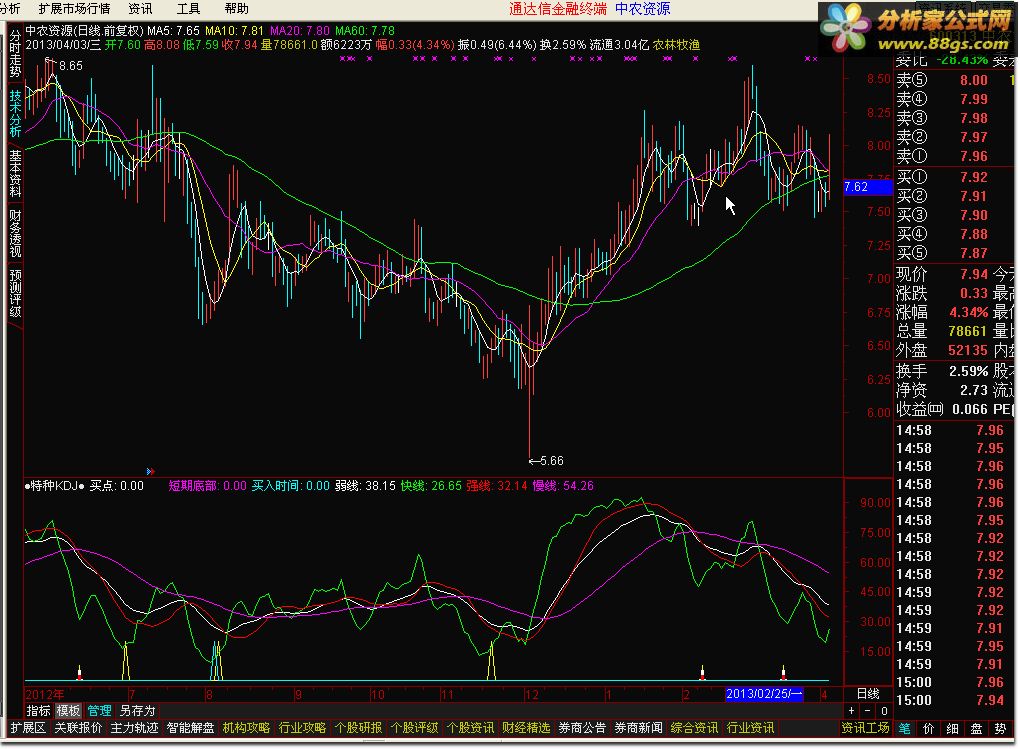Click the 2013/02/25 date marker on timeline
Viewport: 1020px width, 749px height.
point(764,694)
